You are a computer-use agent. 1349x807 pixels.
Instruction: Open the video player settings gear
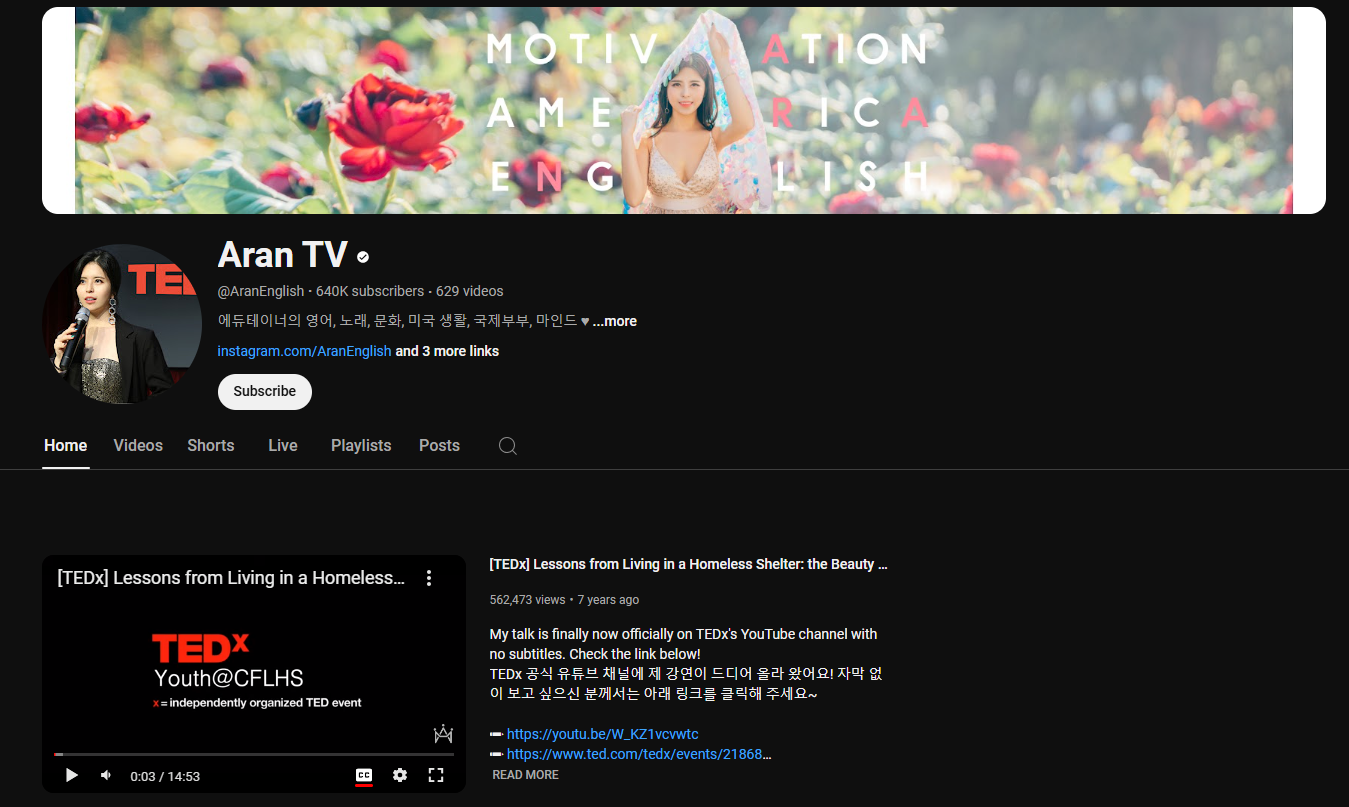coord(400,775)
